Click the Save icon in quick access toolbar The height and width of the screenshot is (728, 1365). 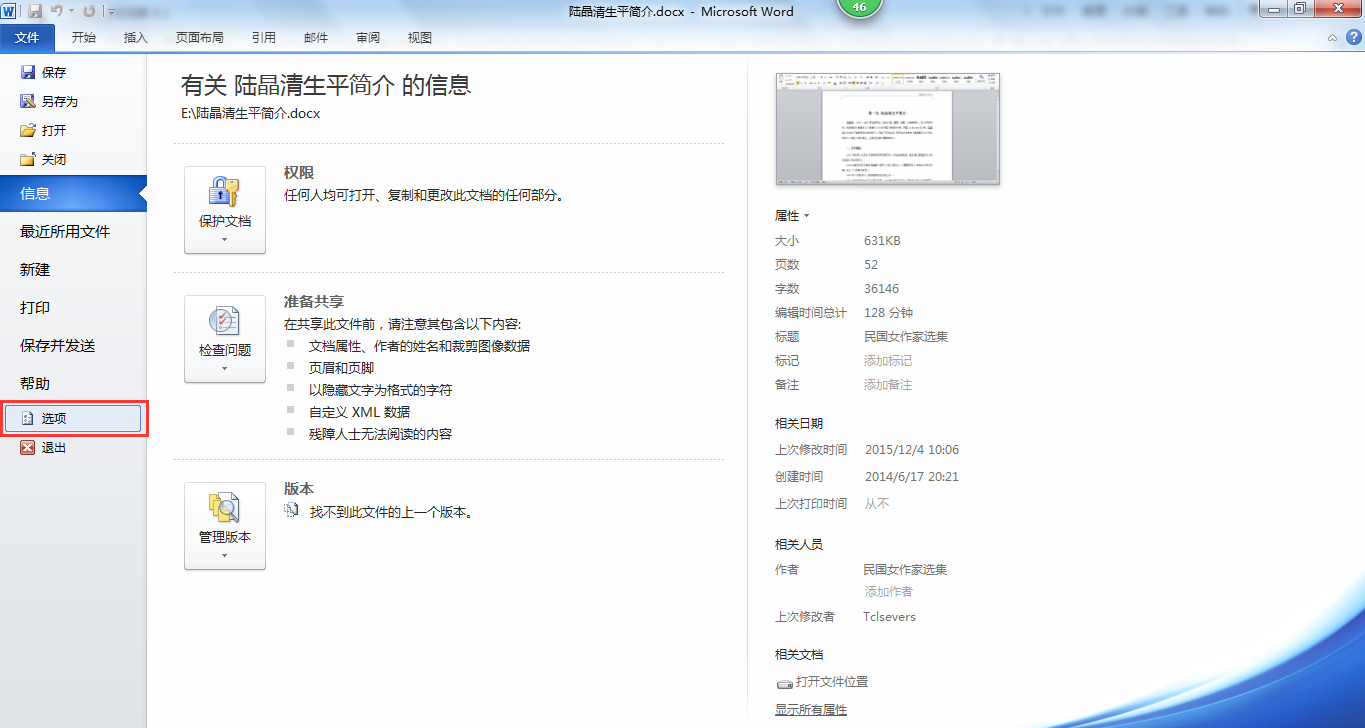click(x=35, y=11)
